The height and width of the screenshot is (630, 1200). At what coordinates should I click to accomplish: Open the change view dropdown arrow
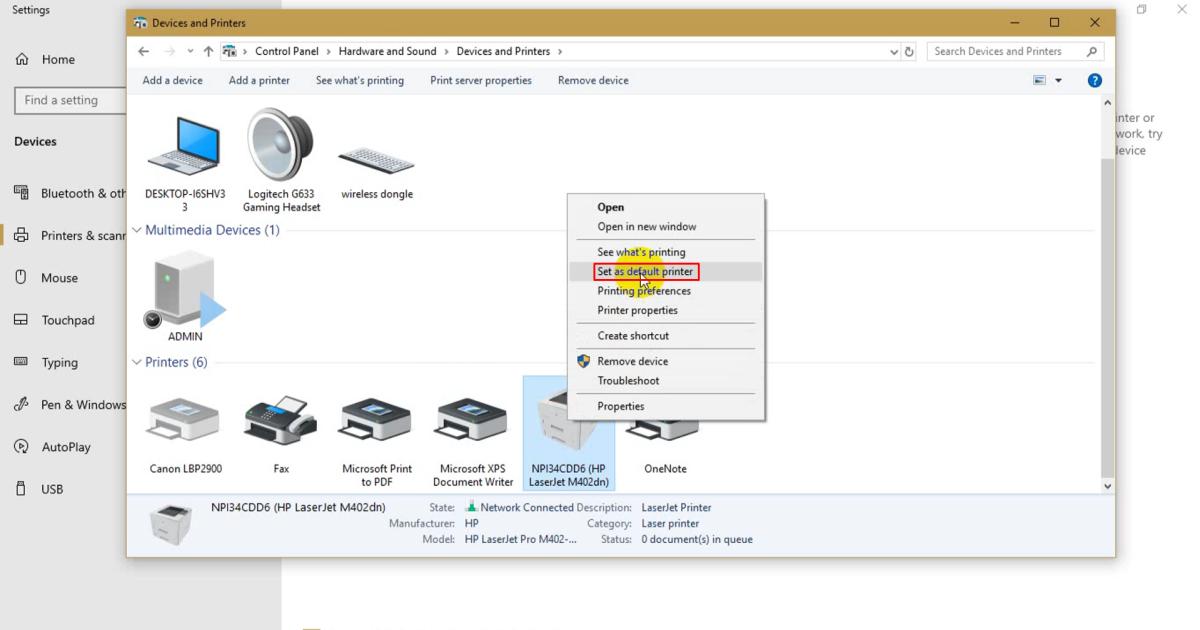[x=1059, y=81]
